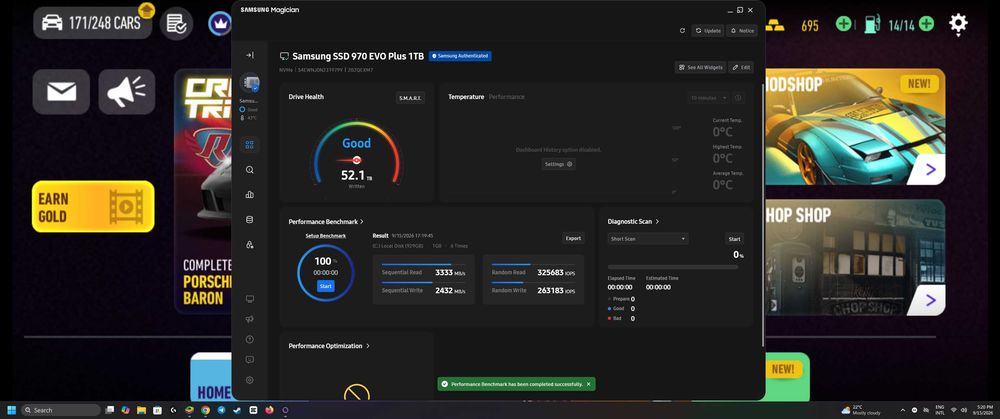Click the Setup Benchmark link
Screen dimensions: 1000x419
326,236
